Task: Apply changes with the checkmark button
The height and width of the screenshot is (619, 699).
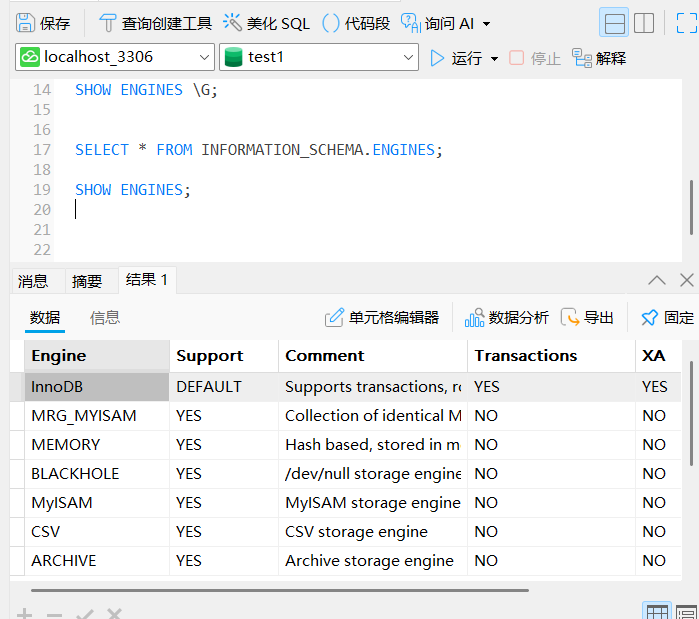Action: pyautogui.click(x=85, y=614)
